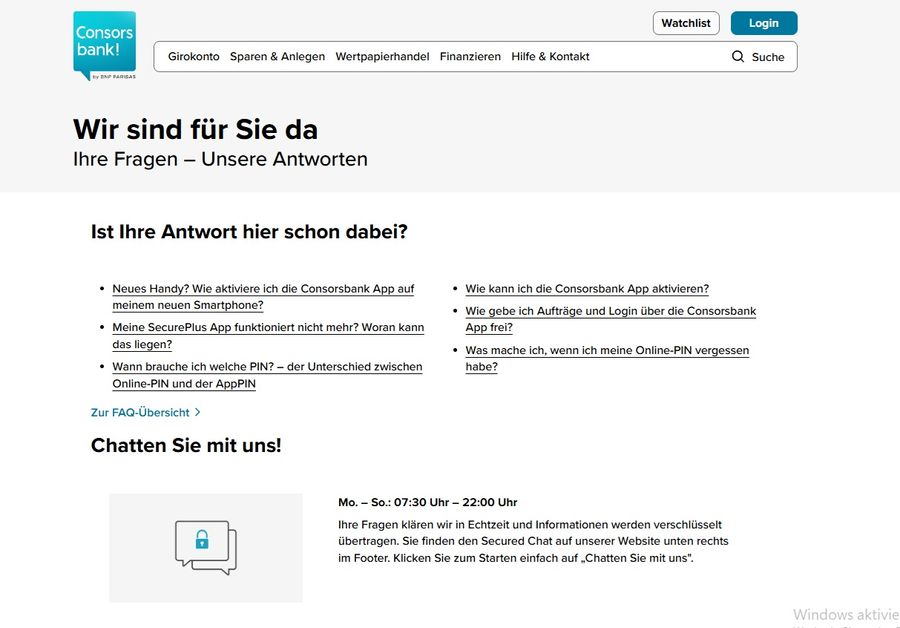Screen dimensions: 900x628
Task: Click the Consorsbank logo
Action: pyautogui.click(x=104, y=46)
